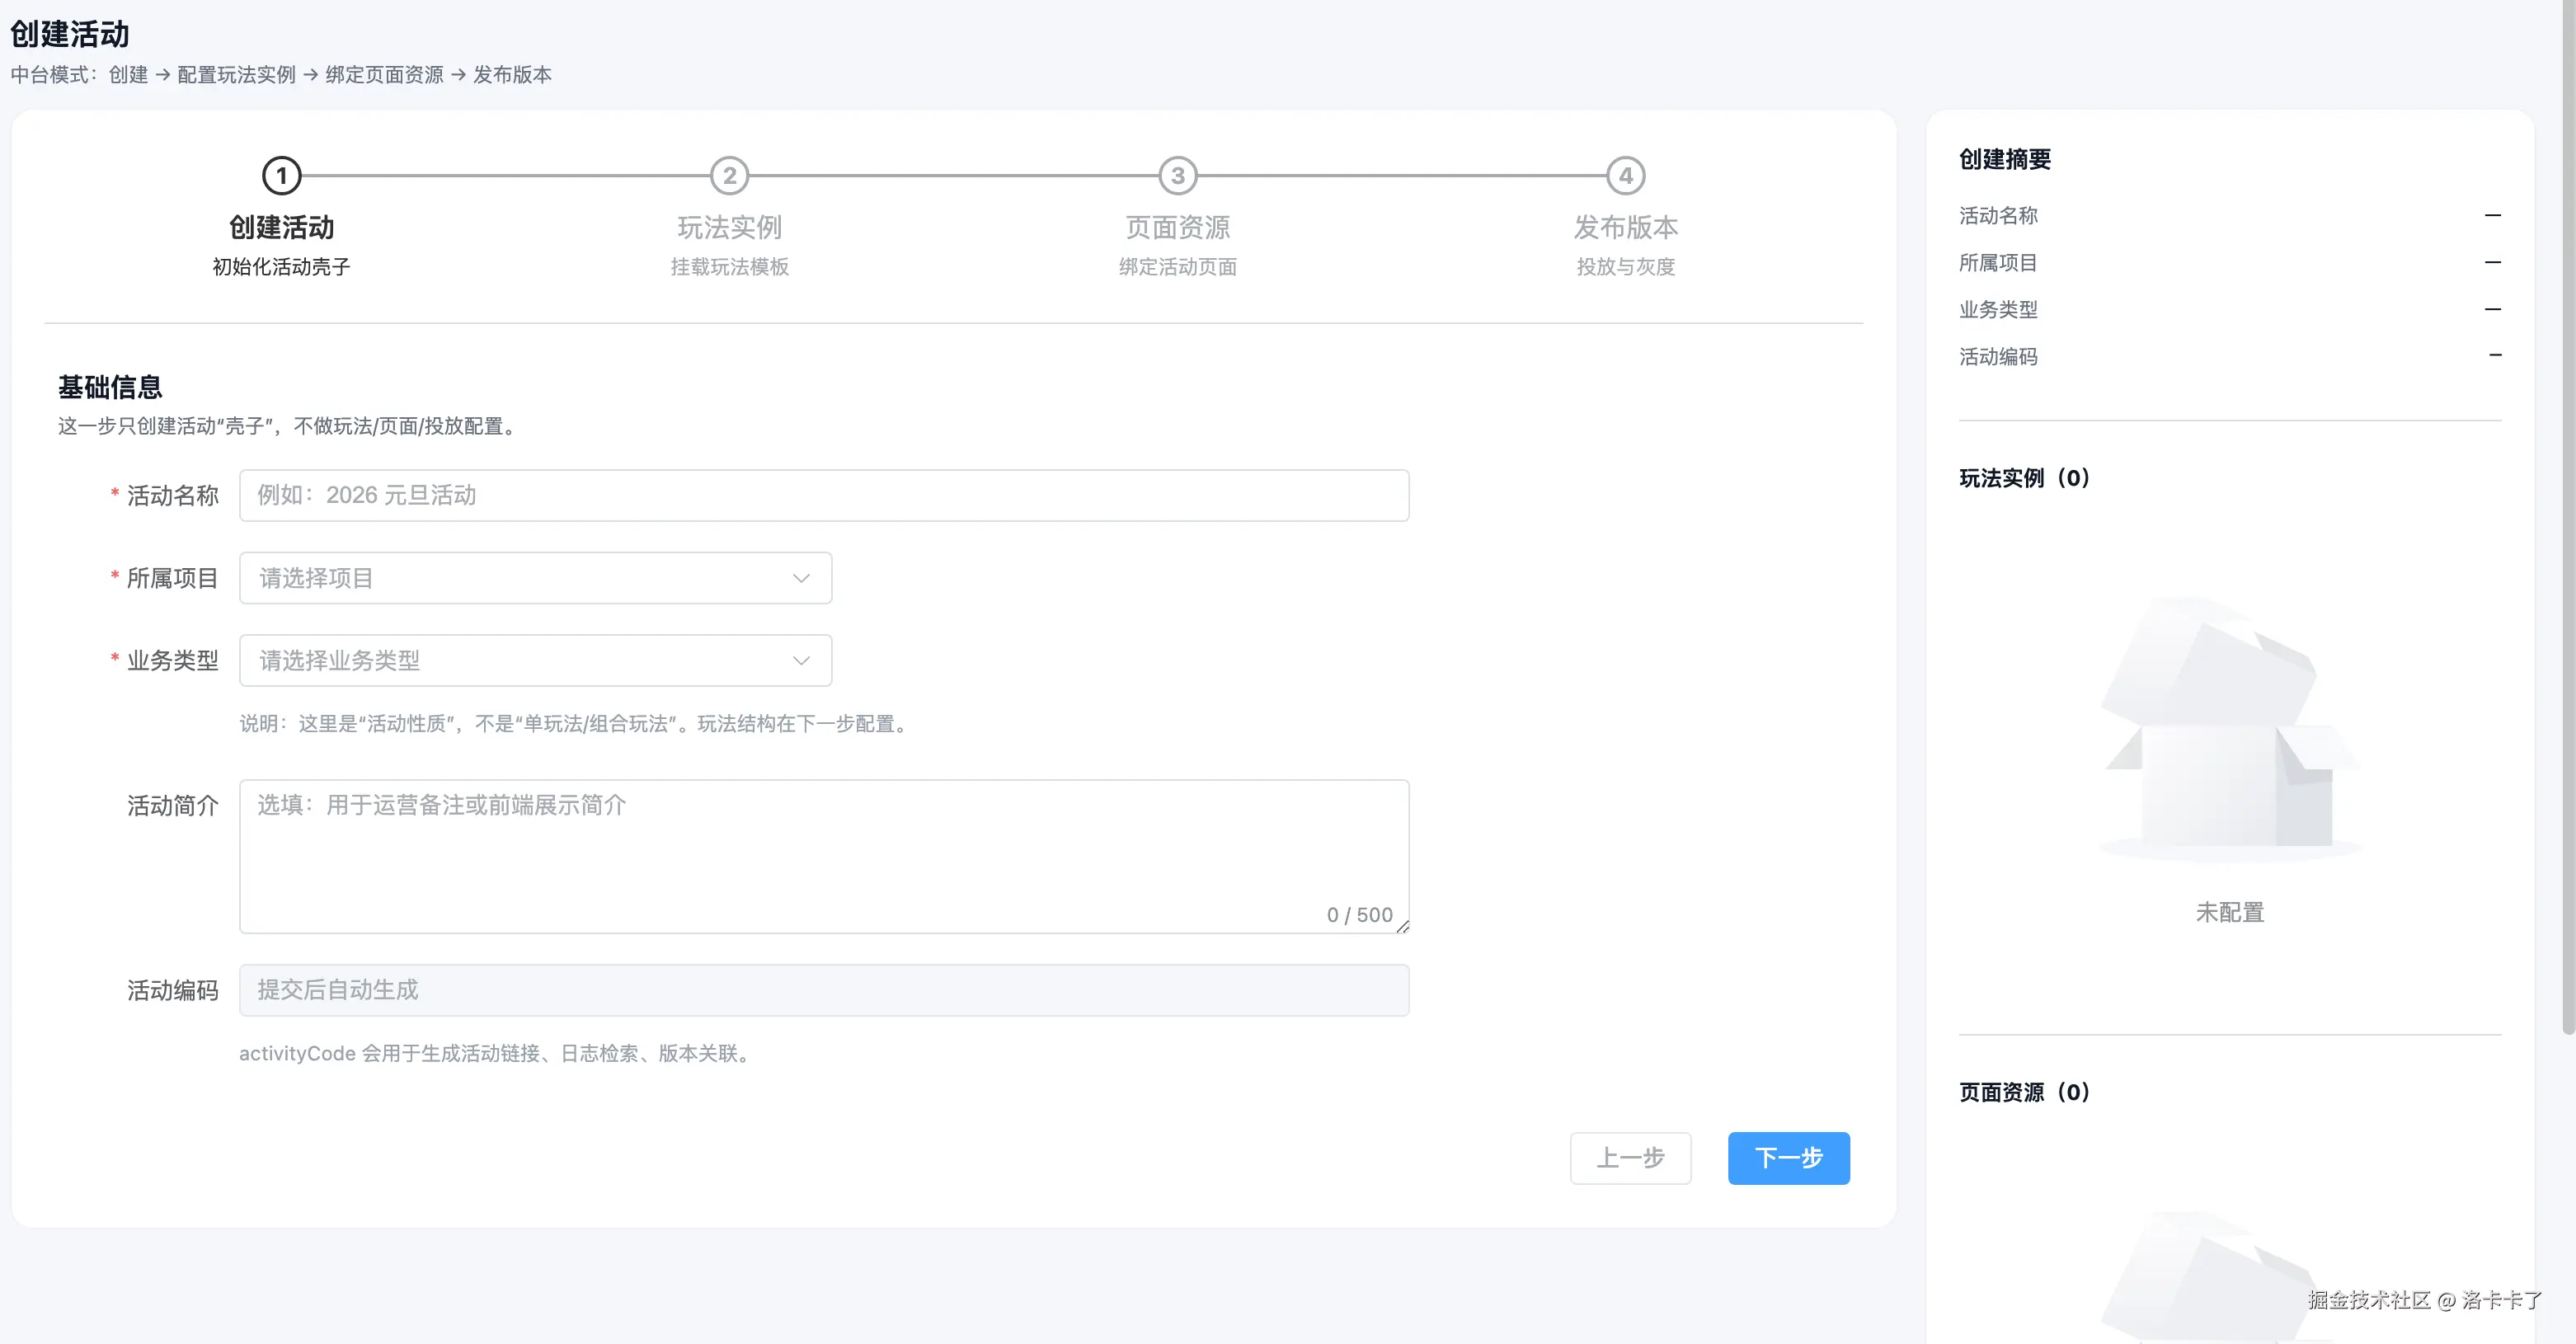Focus the 活动名称 input field
Viewport: 2576px width, 1344px height.
[823, 495]
